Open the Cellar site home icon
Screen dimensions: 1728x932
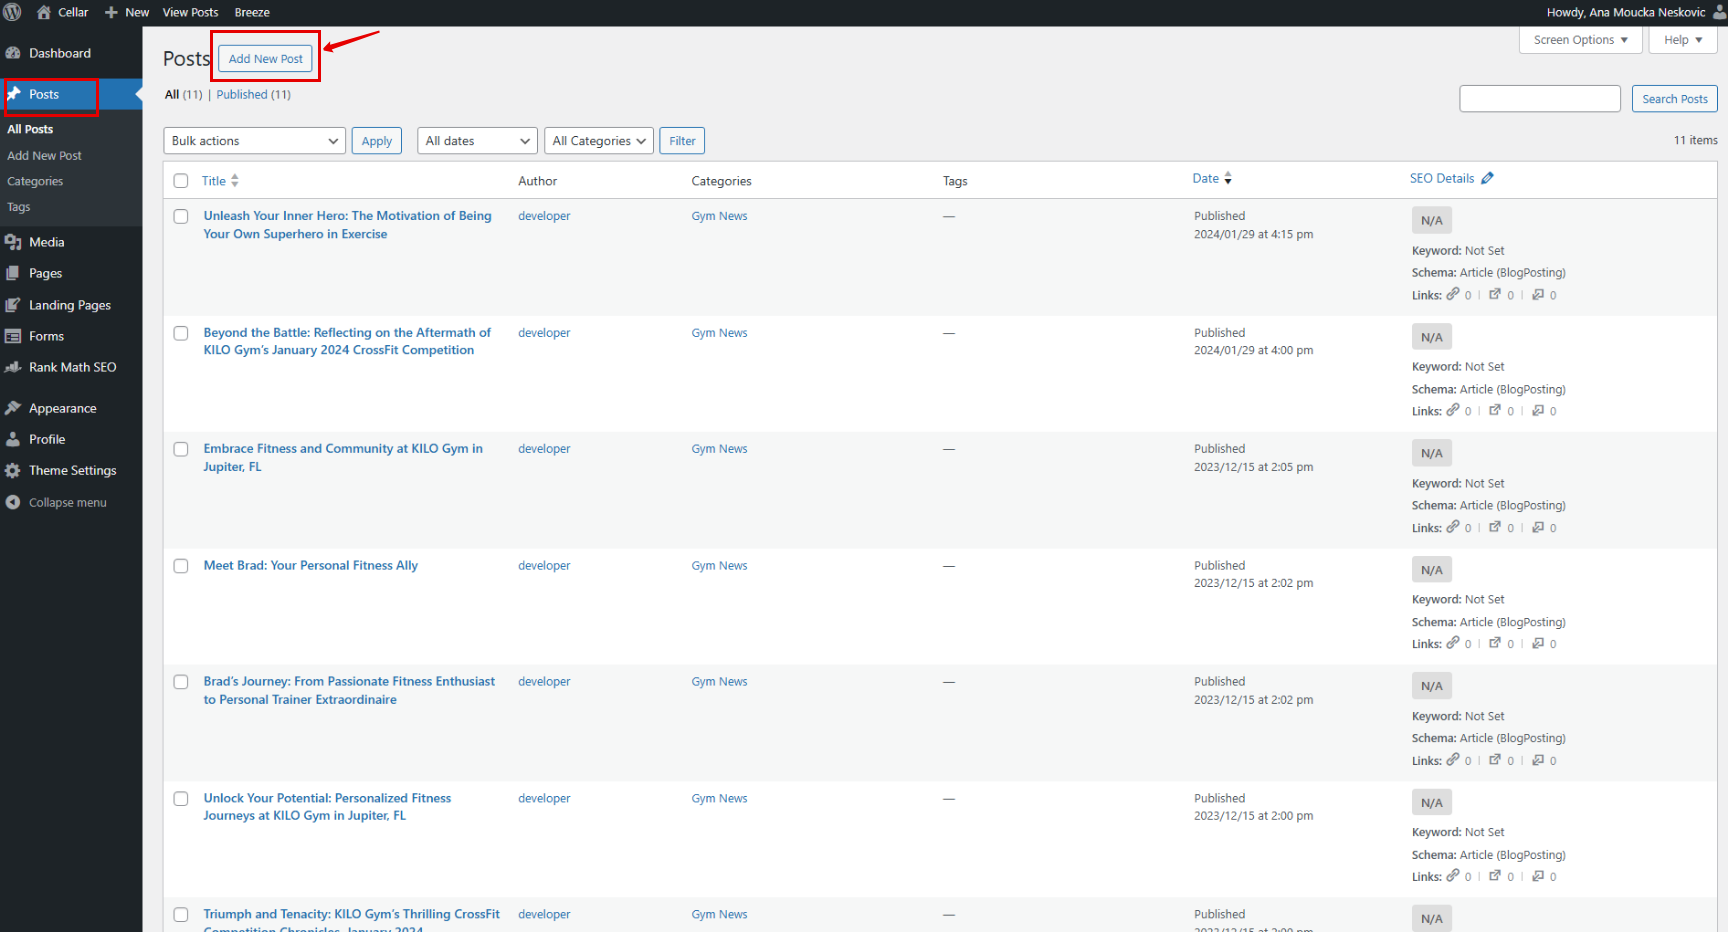(x=44, y=12)
